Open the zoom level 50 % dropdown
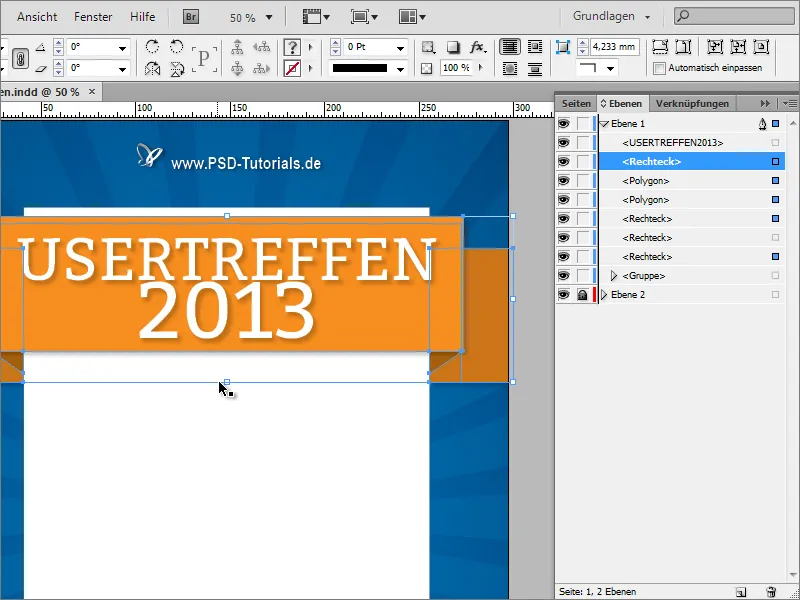The height and width of the screenshot is (600, 800). pyautogui.click(x=269, y=18)
